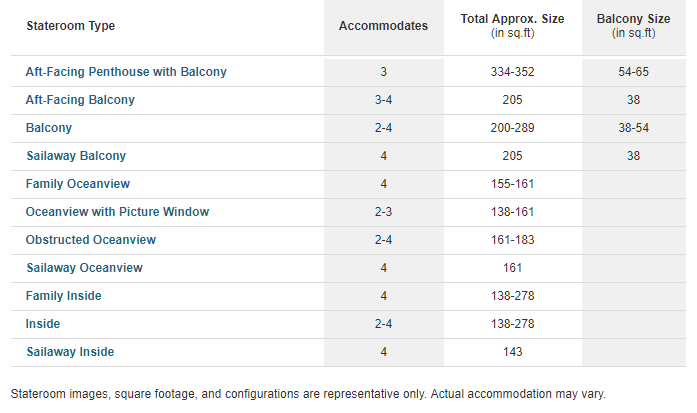Select the Obstructed Oceanview link
This screenshot has width=697, height=413.
(x=91, y=240)
